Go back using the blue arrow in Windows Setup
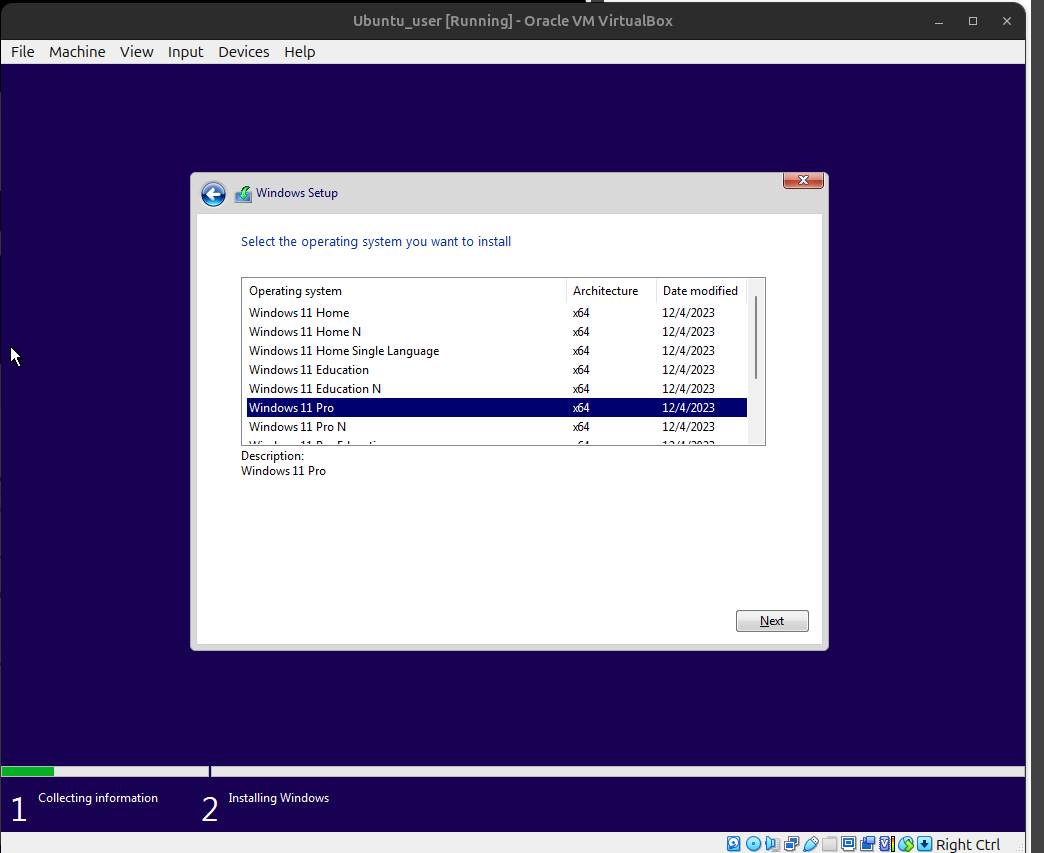Screen dimensions: 1044x853 (213, 194)
